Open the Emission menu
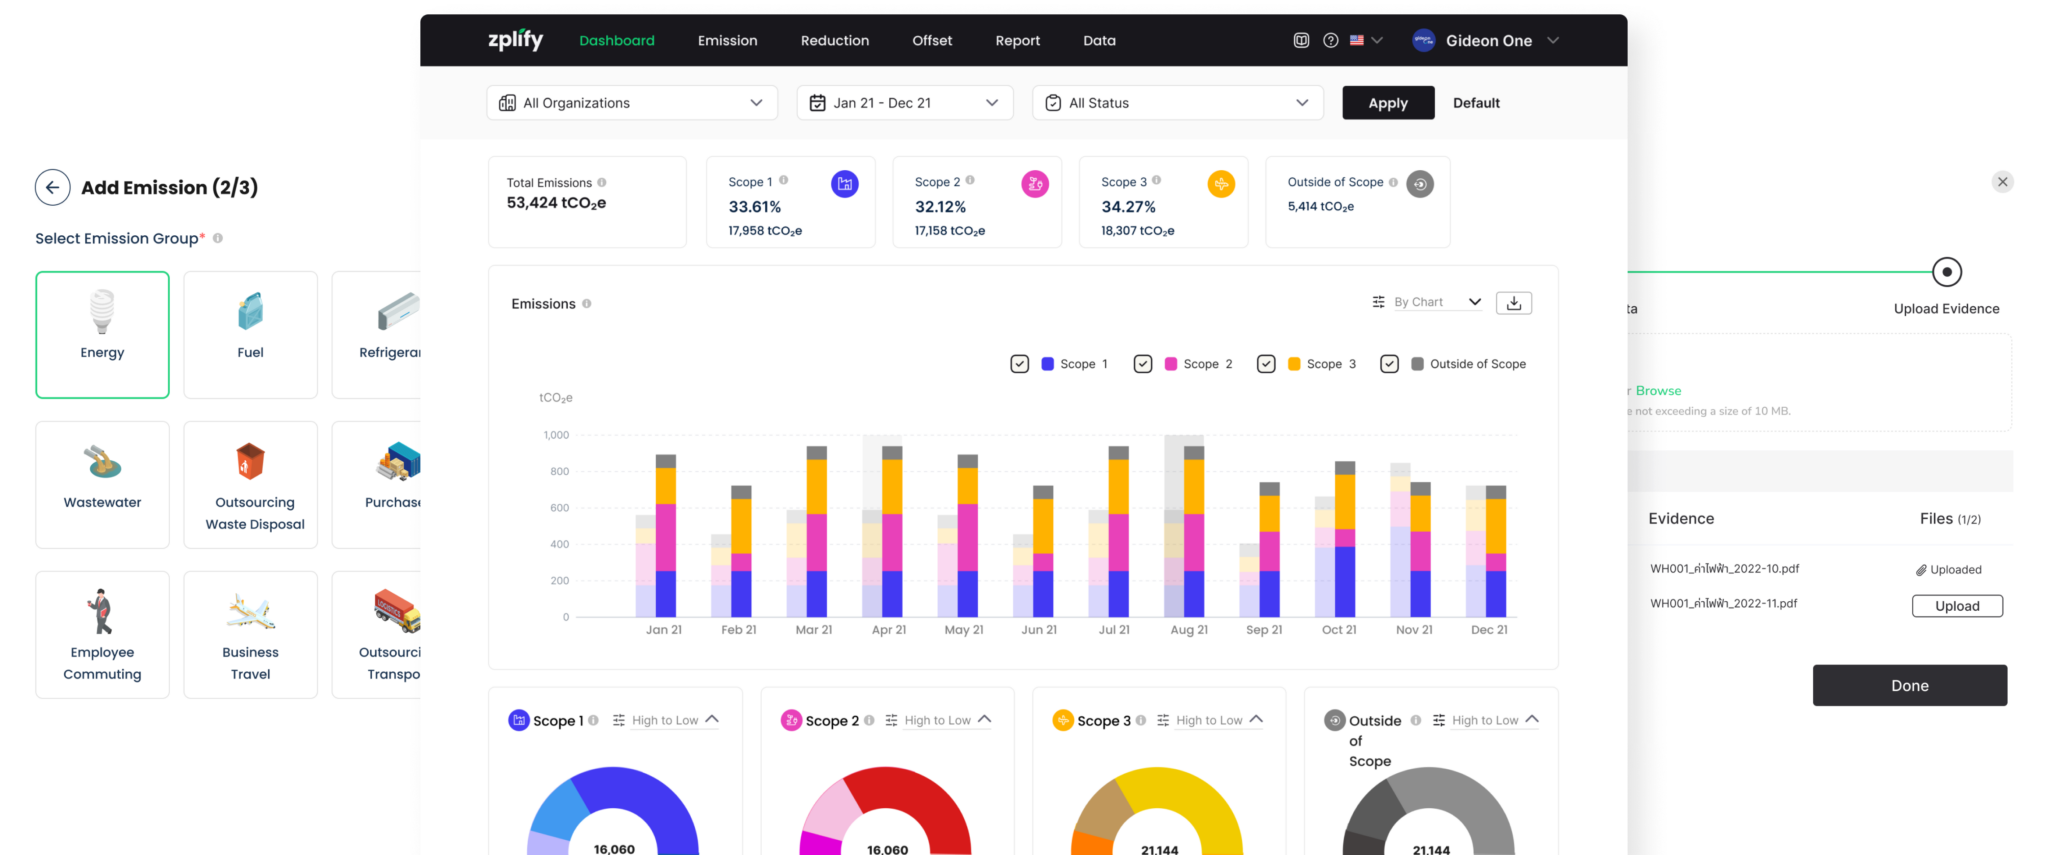 727,41
